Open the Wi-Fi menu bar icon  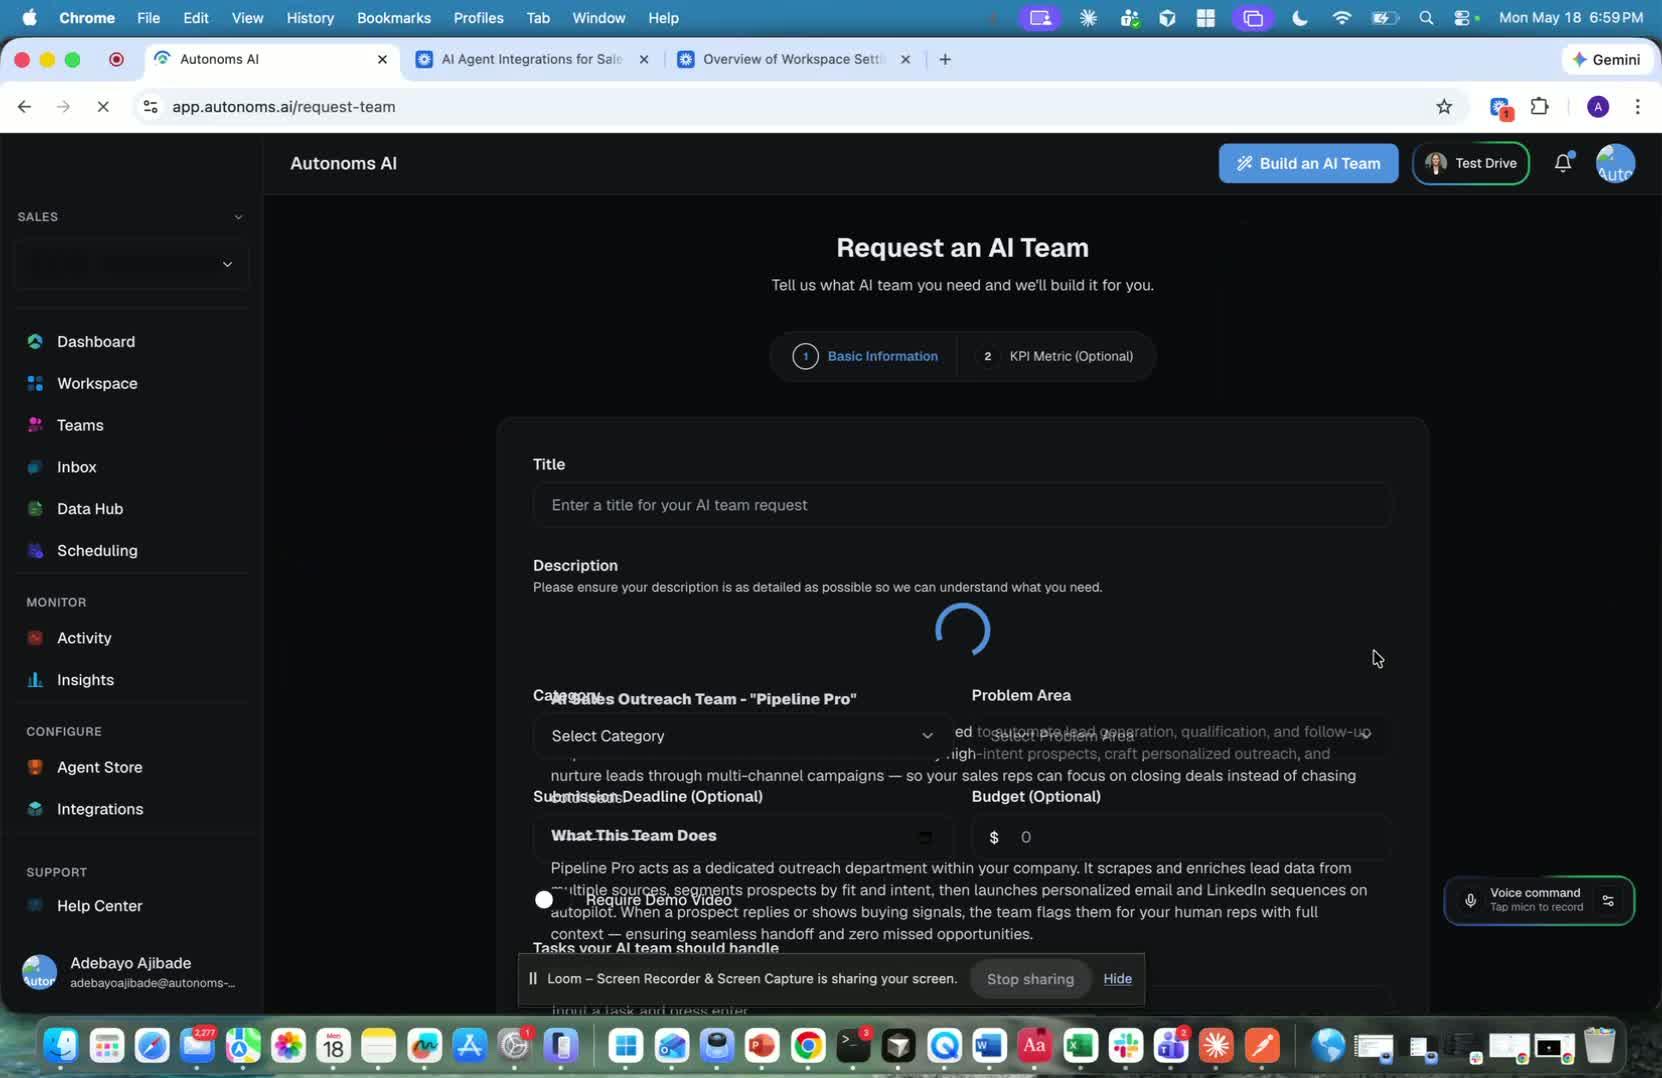1342,18
